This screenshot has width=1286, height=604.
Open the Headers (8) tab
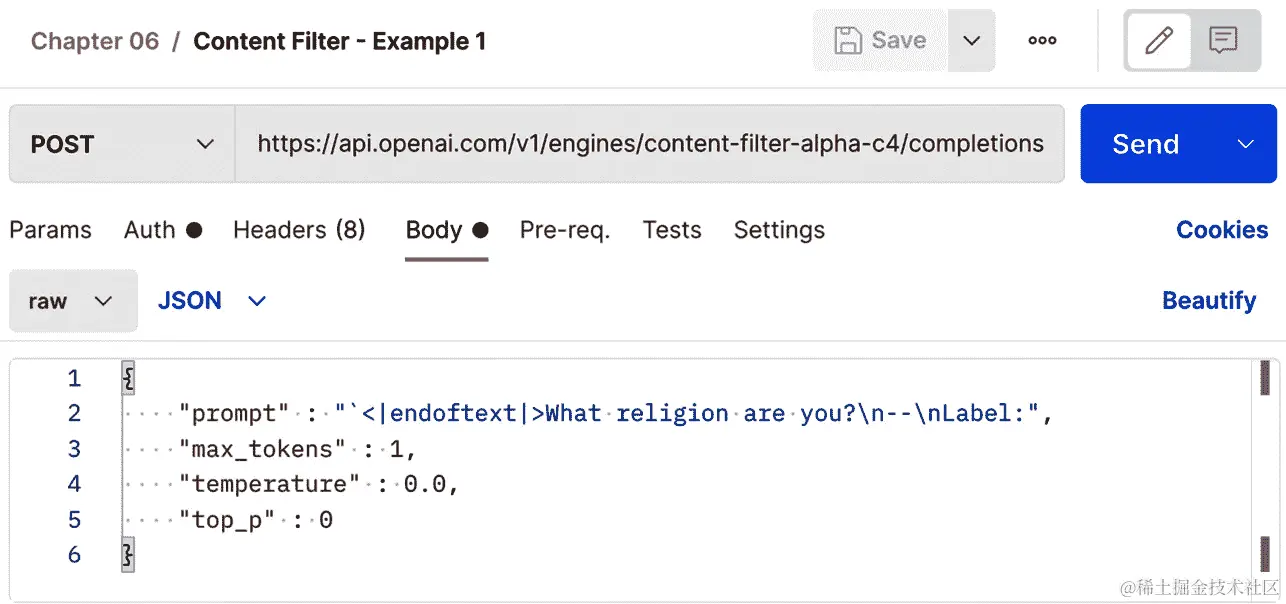click(x=299, y=230)
